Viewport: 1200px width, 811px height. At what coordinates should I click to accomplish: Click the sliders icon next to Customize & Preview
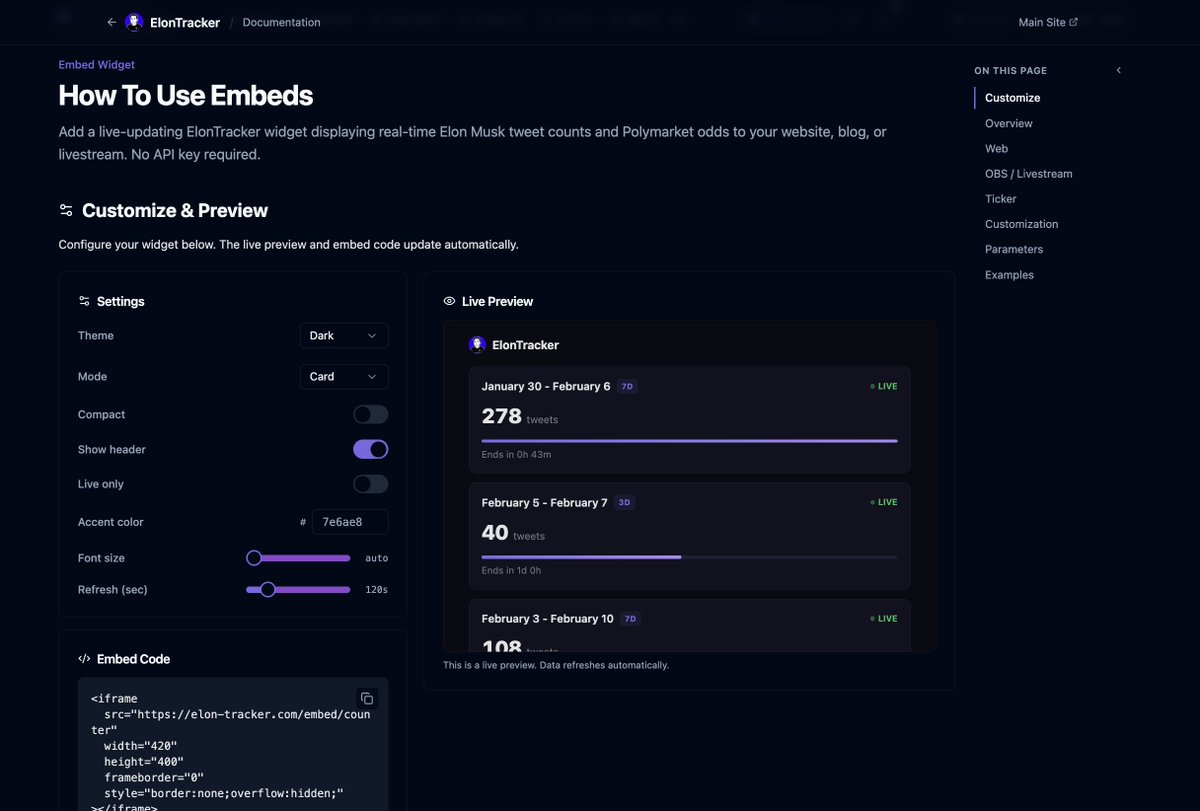point(66,210)
